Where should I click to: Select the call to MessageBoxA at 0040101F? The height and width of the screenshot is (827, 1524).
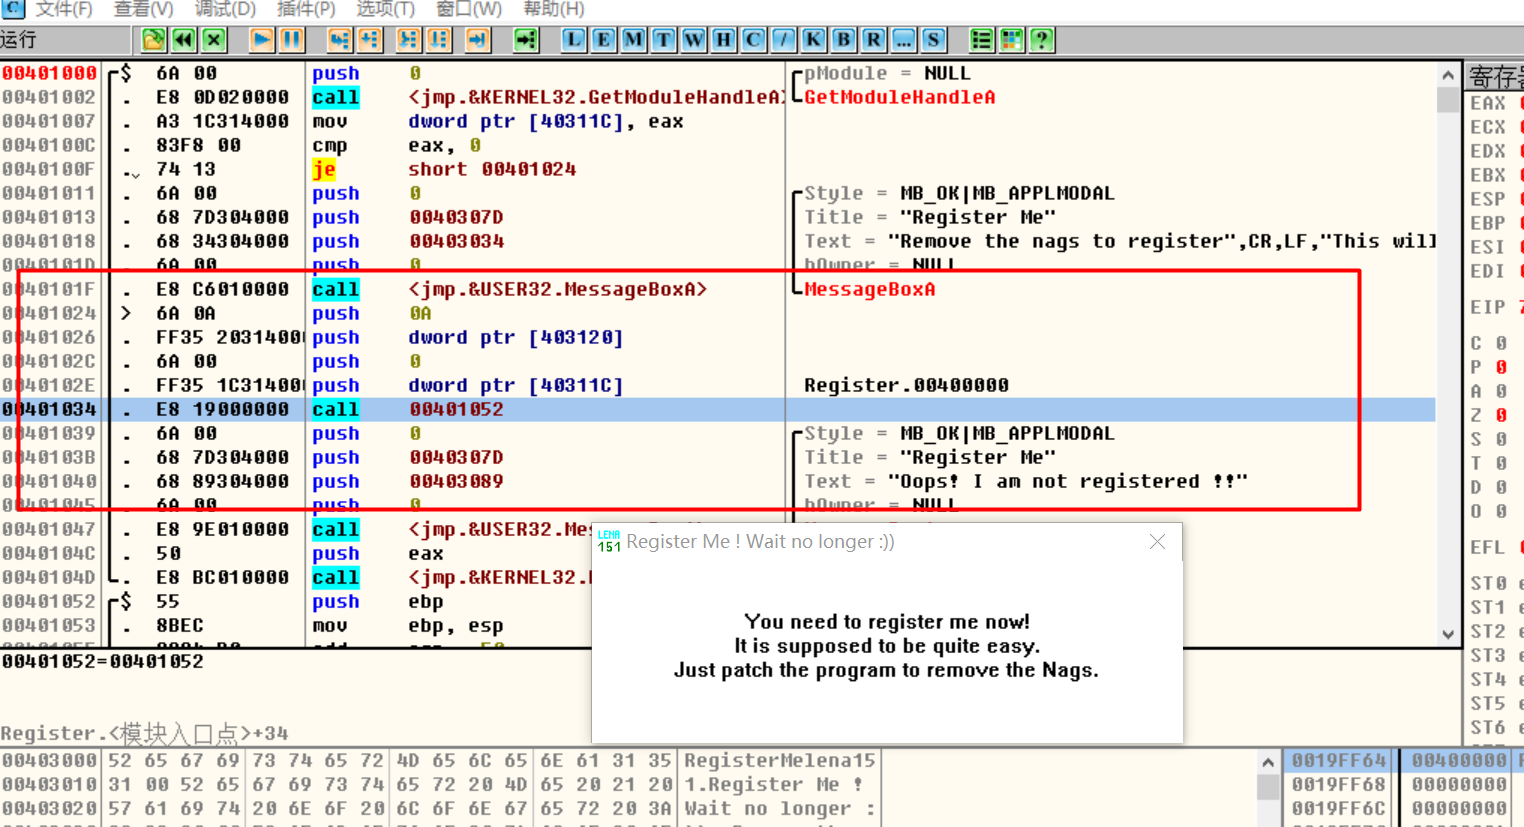click(x=718, y=289)
